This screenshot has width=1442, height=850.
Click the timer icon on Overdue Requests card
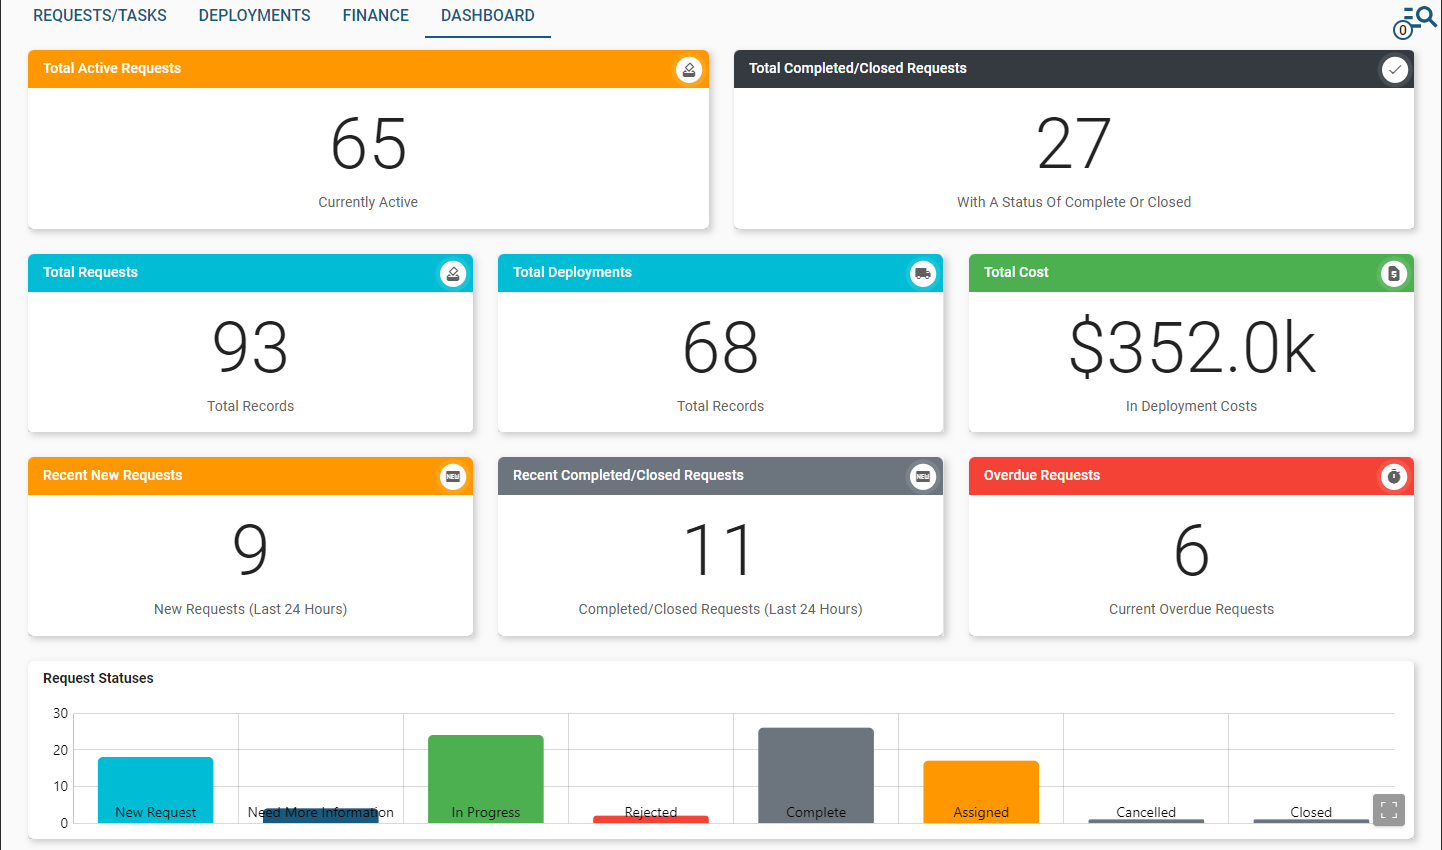point(1394,476)
